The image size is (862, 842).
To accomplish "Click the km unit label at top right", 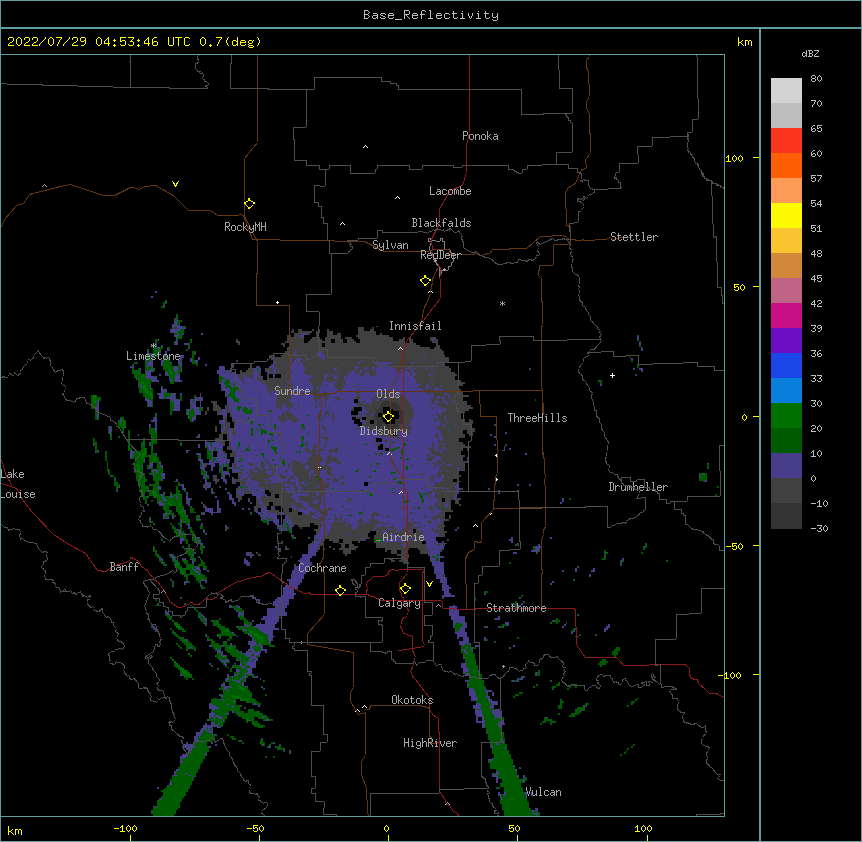I will (x=745, y=42).
